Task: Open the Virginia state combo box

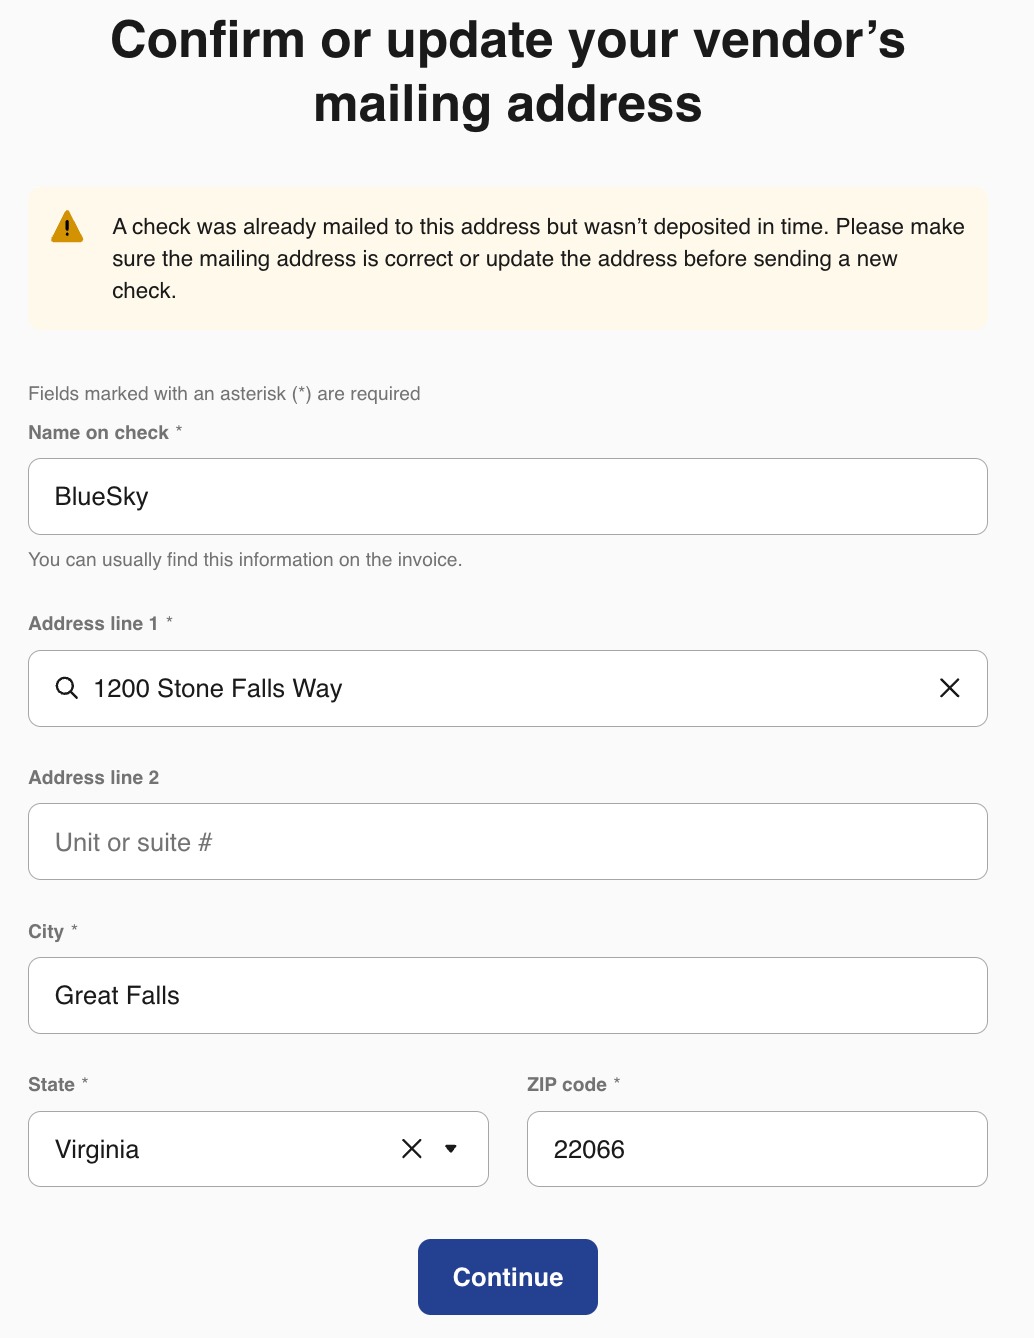Action: pyautogui.click(x=258, y=1149)
